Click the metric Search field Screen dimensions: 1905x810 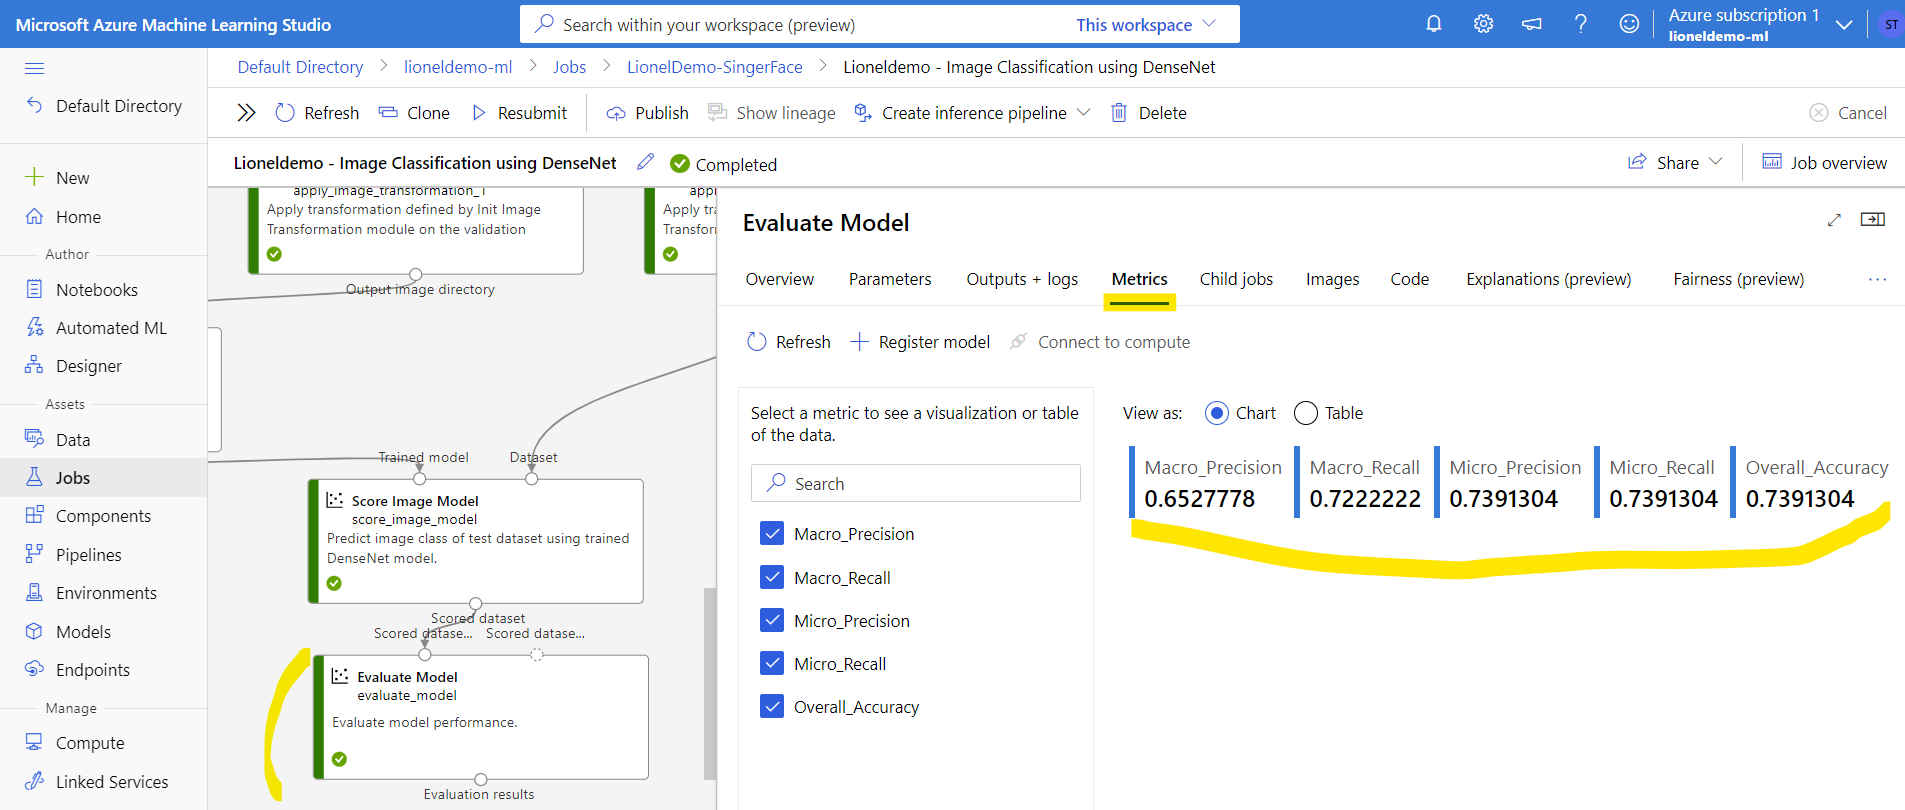(x=916, y=483)
